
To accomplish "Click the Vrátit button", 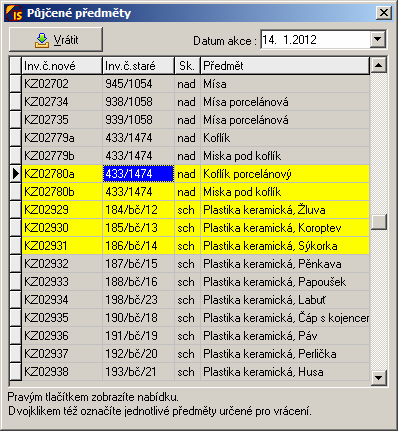I will [x=56, y=40].
